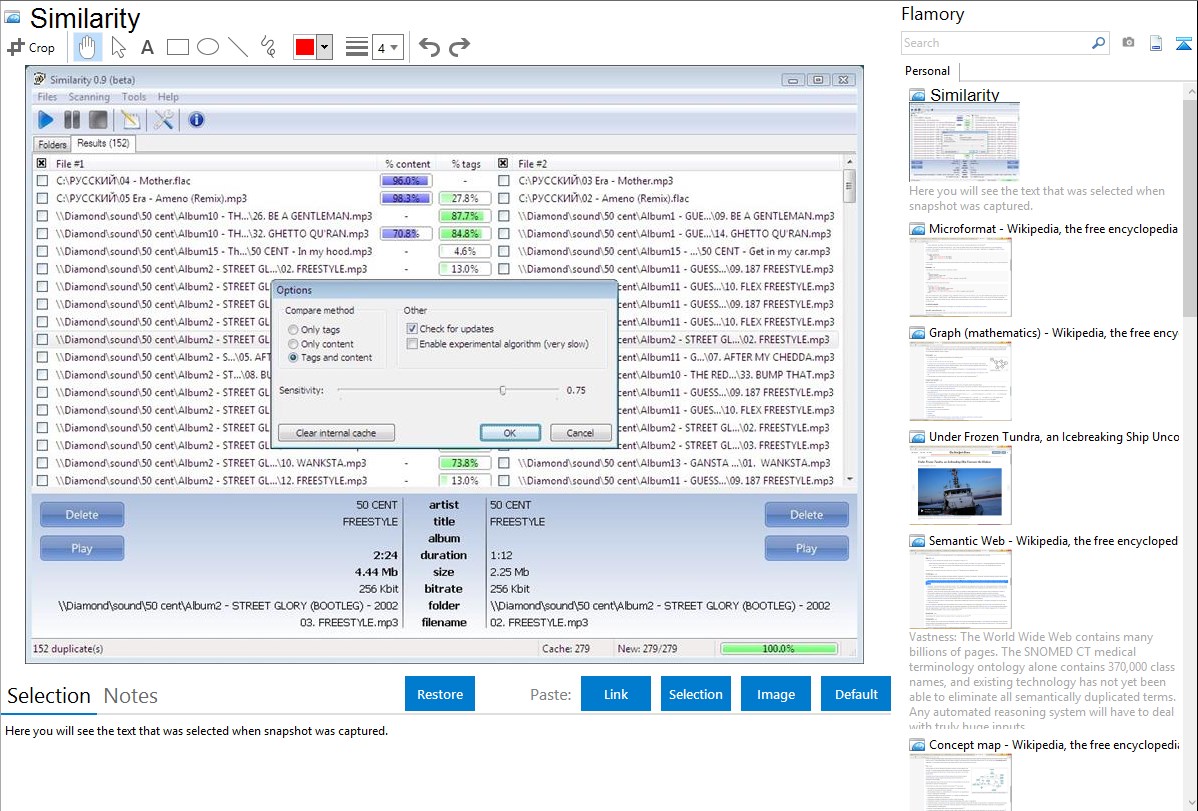Toggle the File #2 select-all checkbox

503,163
